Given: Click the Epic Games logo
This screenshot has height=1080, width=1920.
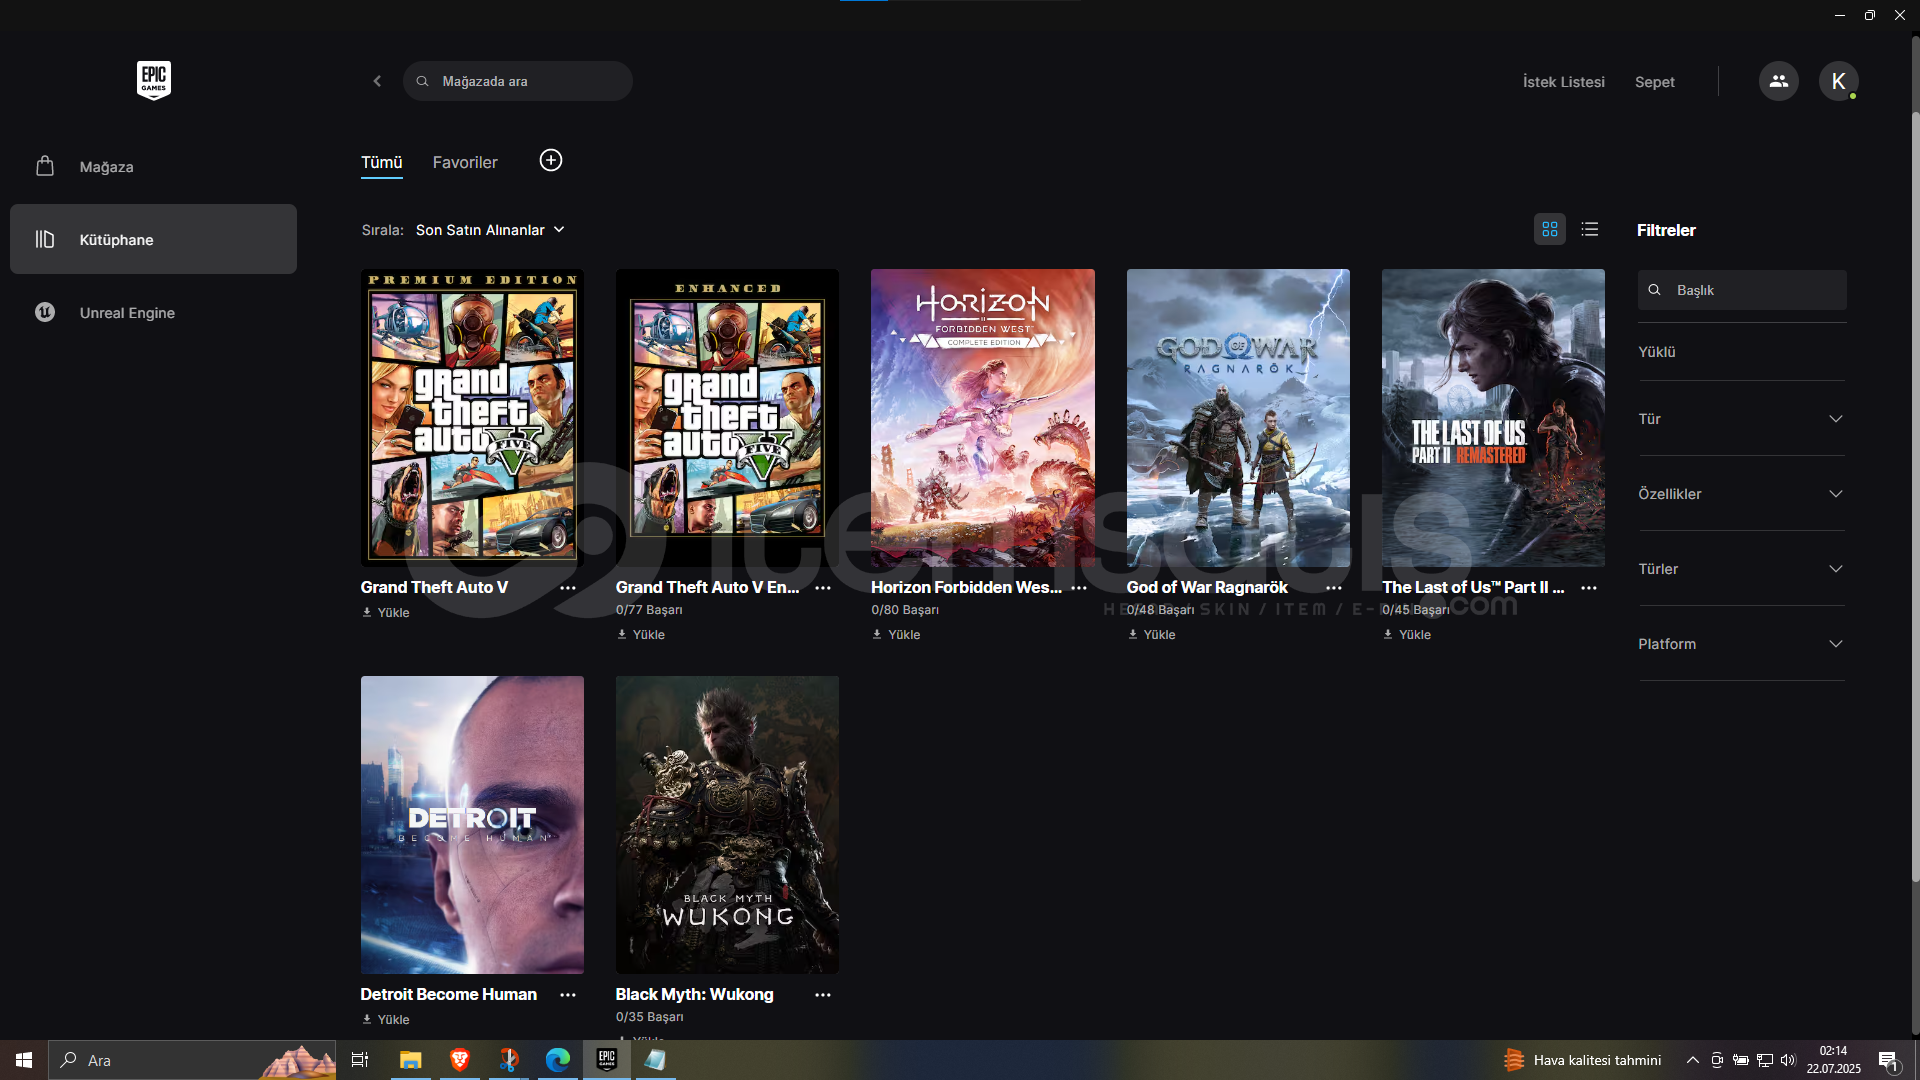Looking at the screenshot, I should pyautogui.click(x=154, y=80).
